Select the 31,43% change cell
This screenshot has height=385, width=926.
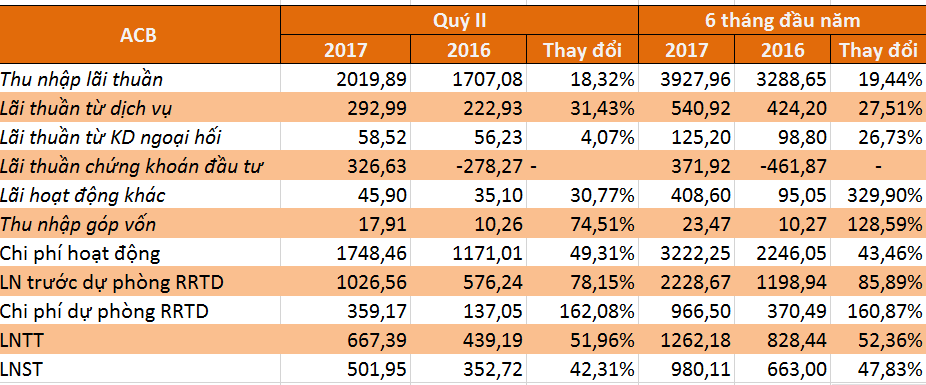coord(583,107)
